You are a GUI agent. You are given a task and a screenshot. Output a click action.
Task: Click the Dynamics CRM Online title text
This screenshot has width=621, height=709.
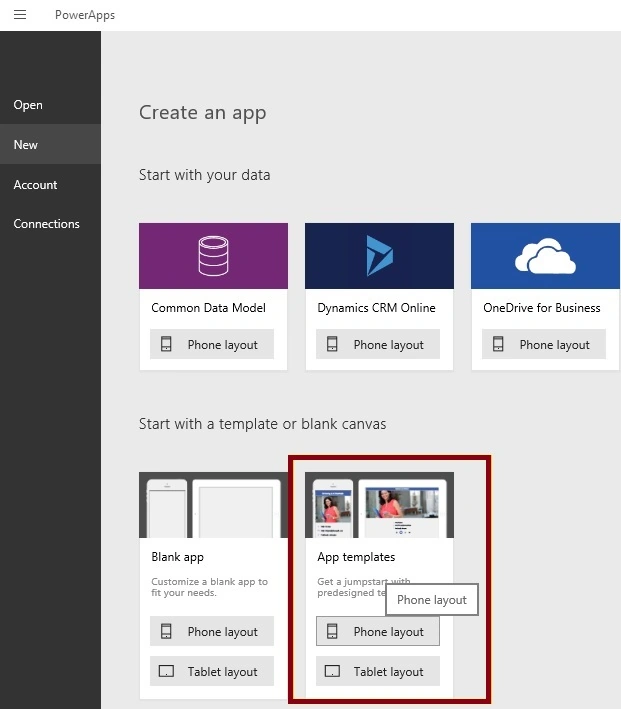point(376,308)
